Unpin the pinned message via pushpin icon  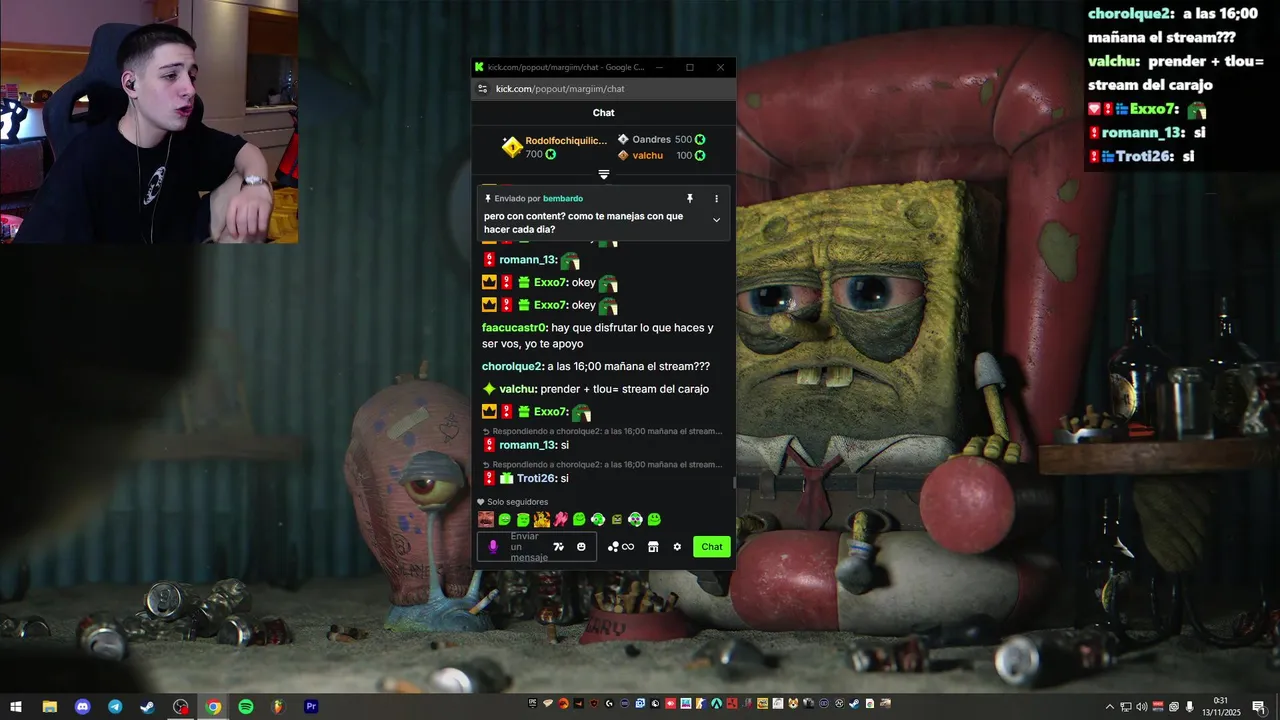tap(689, 199)
